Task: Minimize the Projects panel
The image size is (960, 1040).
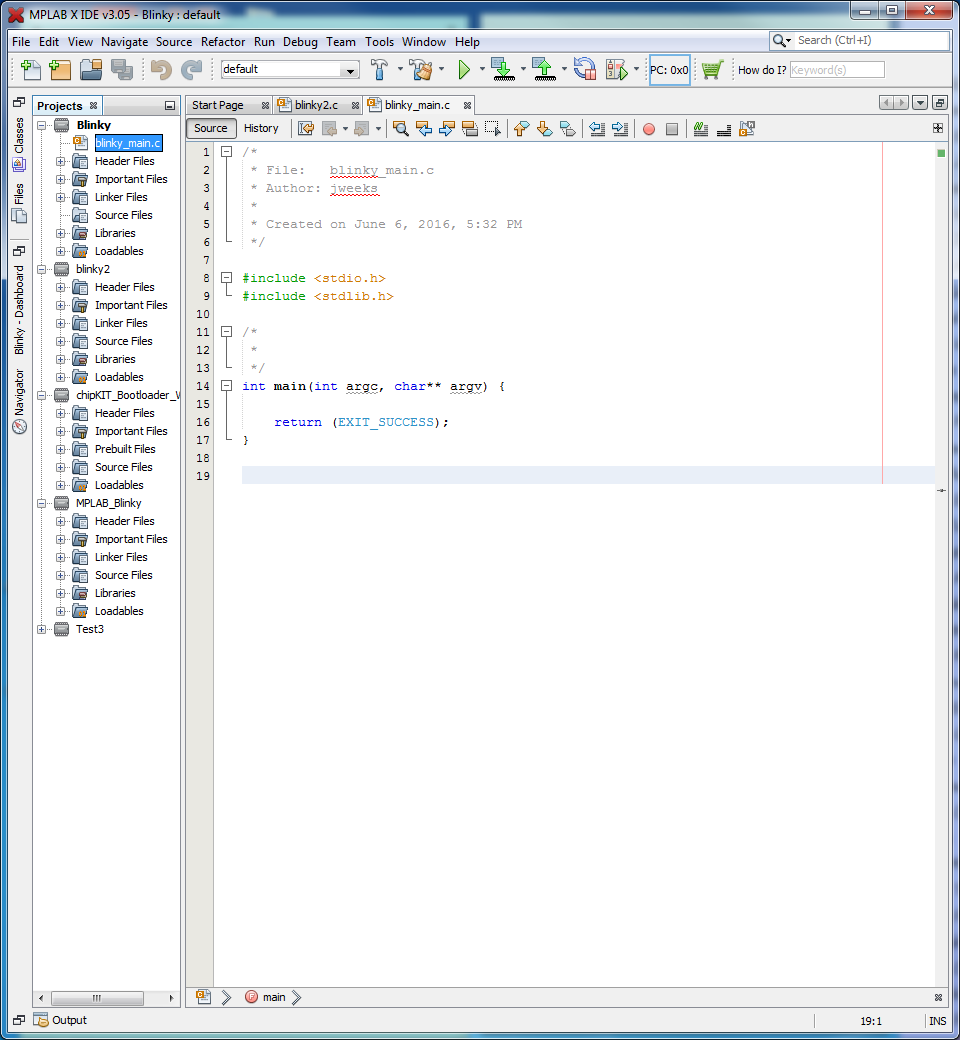Action: click(x=170, y=105)
